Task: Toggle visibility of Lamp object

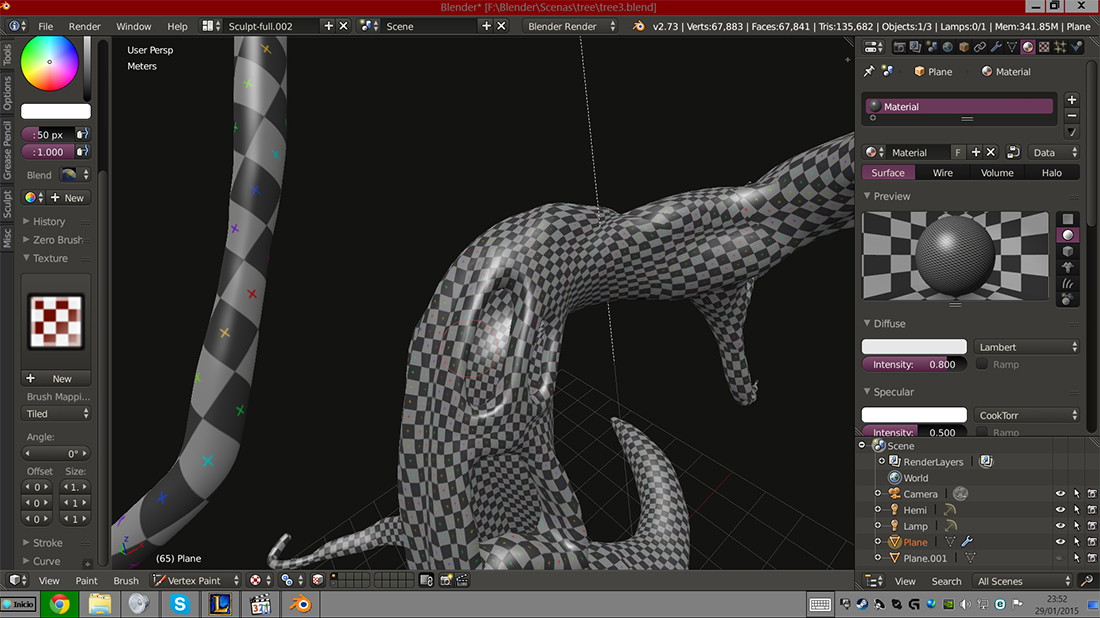Action: click(x=1061, y=526)
